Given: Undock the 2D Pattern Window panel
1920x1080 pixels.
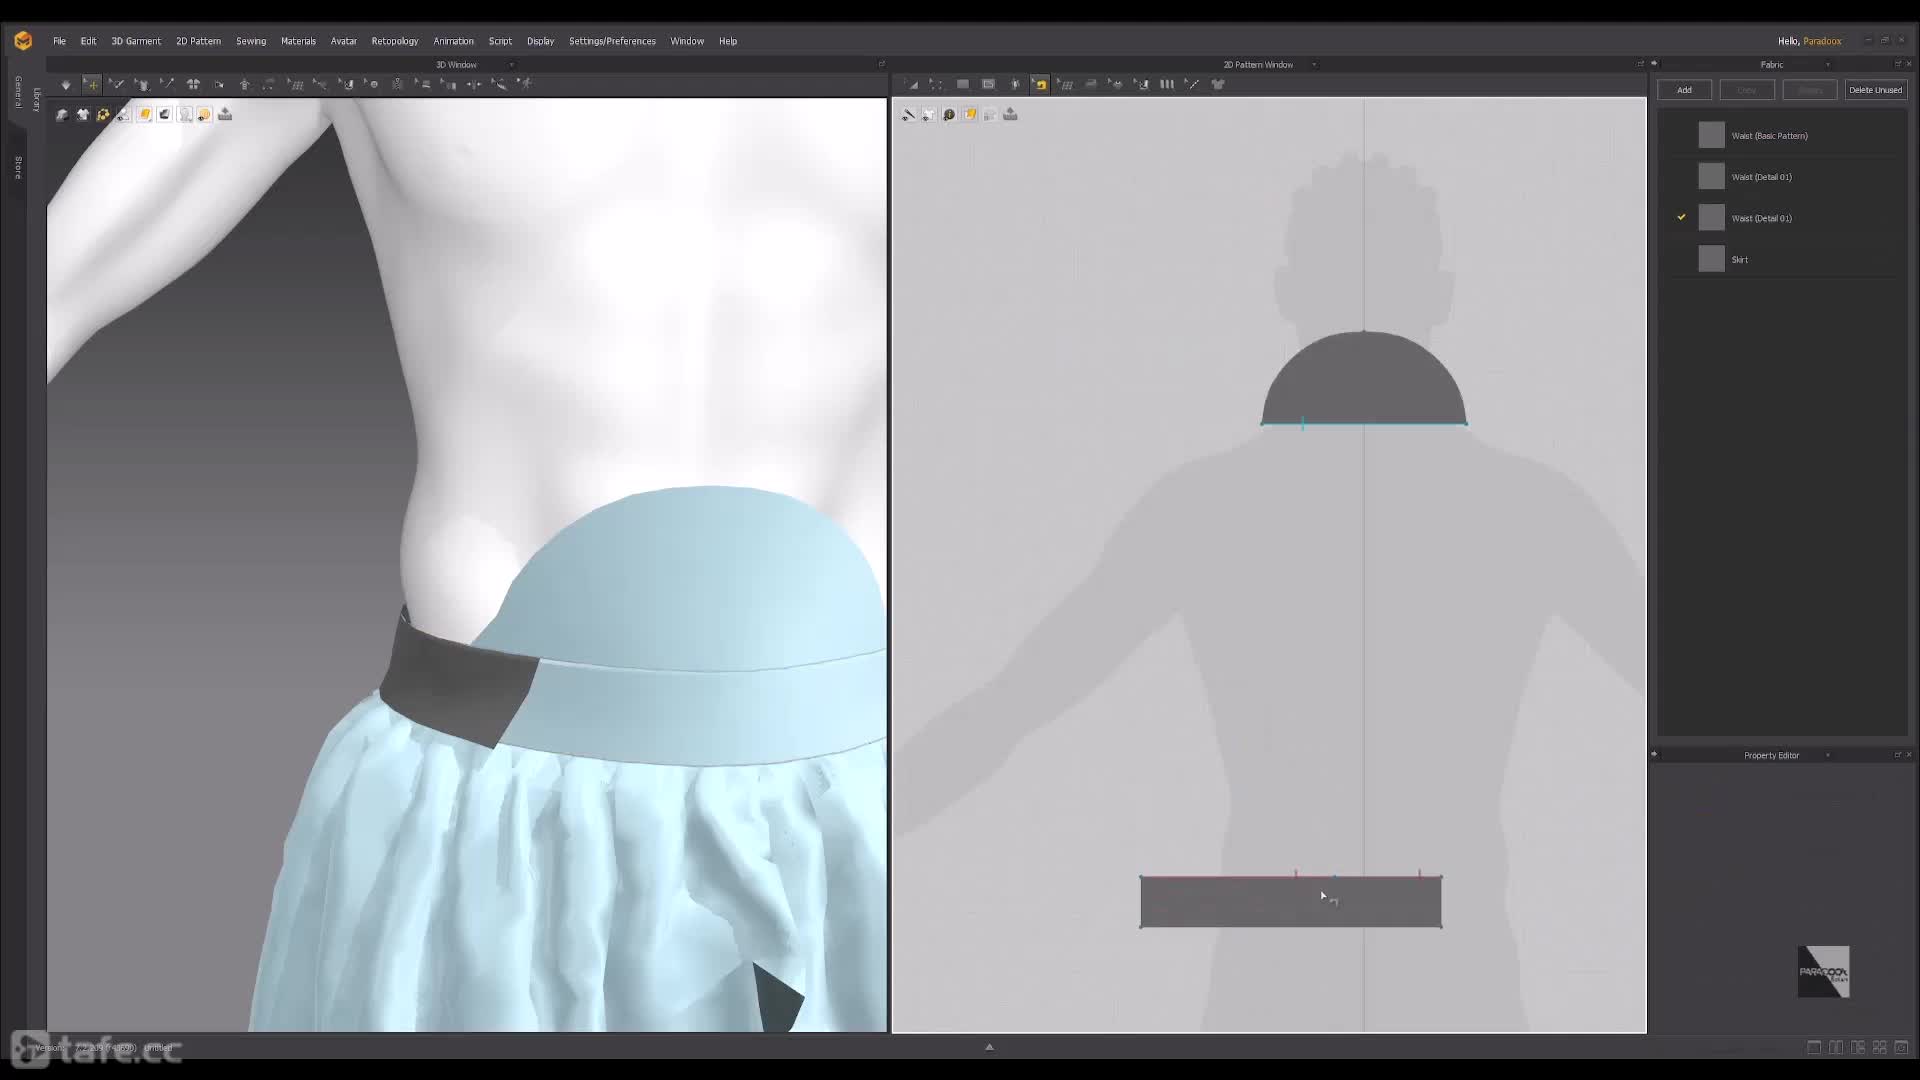Looking at the screenshot, I should click(1640, 64).
